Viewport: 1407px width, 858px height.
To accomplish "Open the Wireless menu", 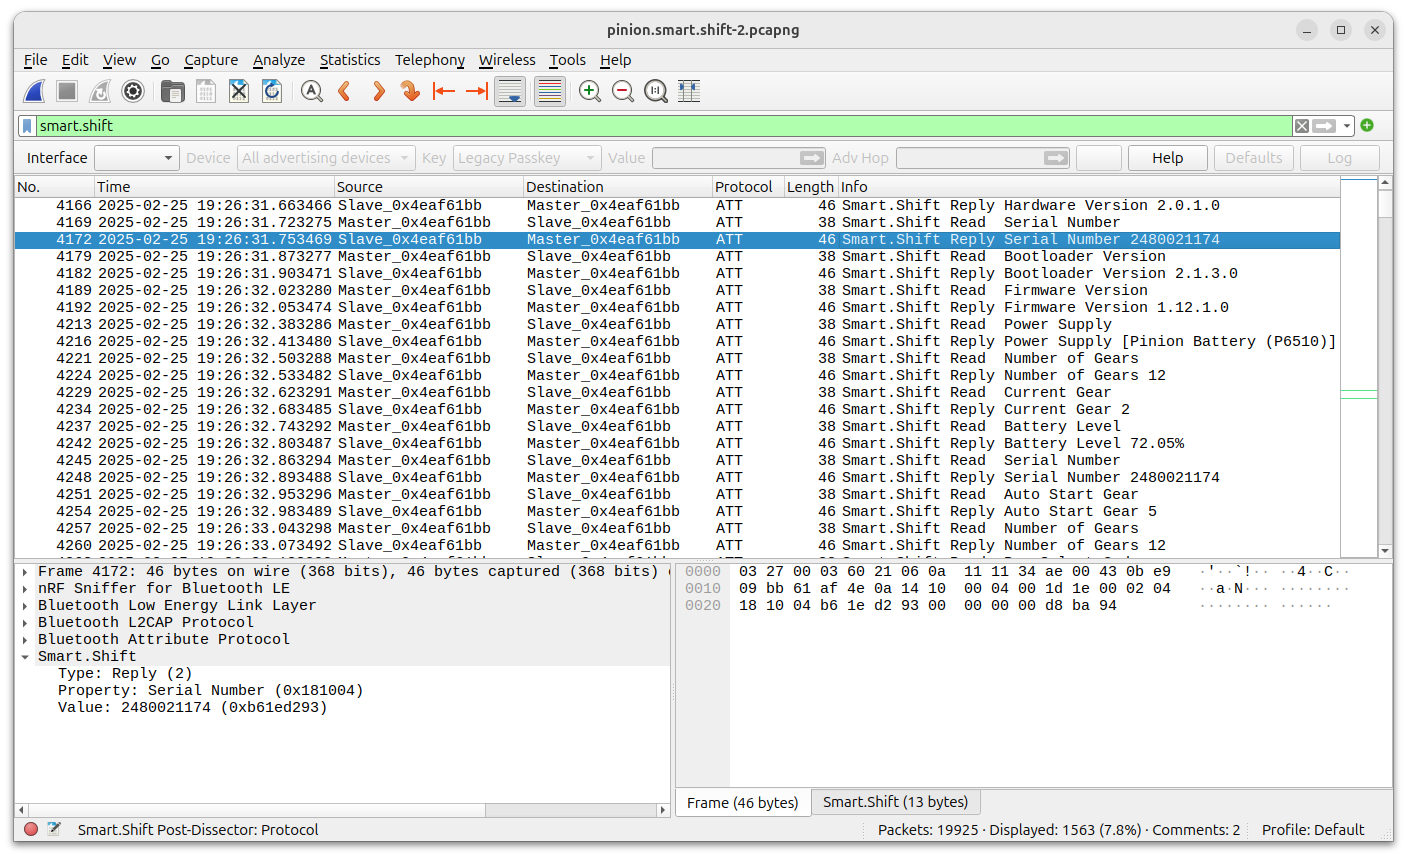I will coord(507,60).
